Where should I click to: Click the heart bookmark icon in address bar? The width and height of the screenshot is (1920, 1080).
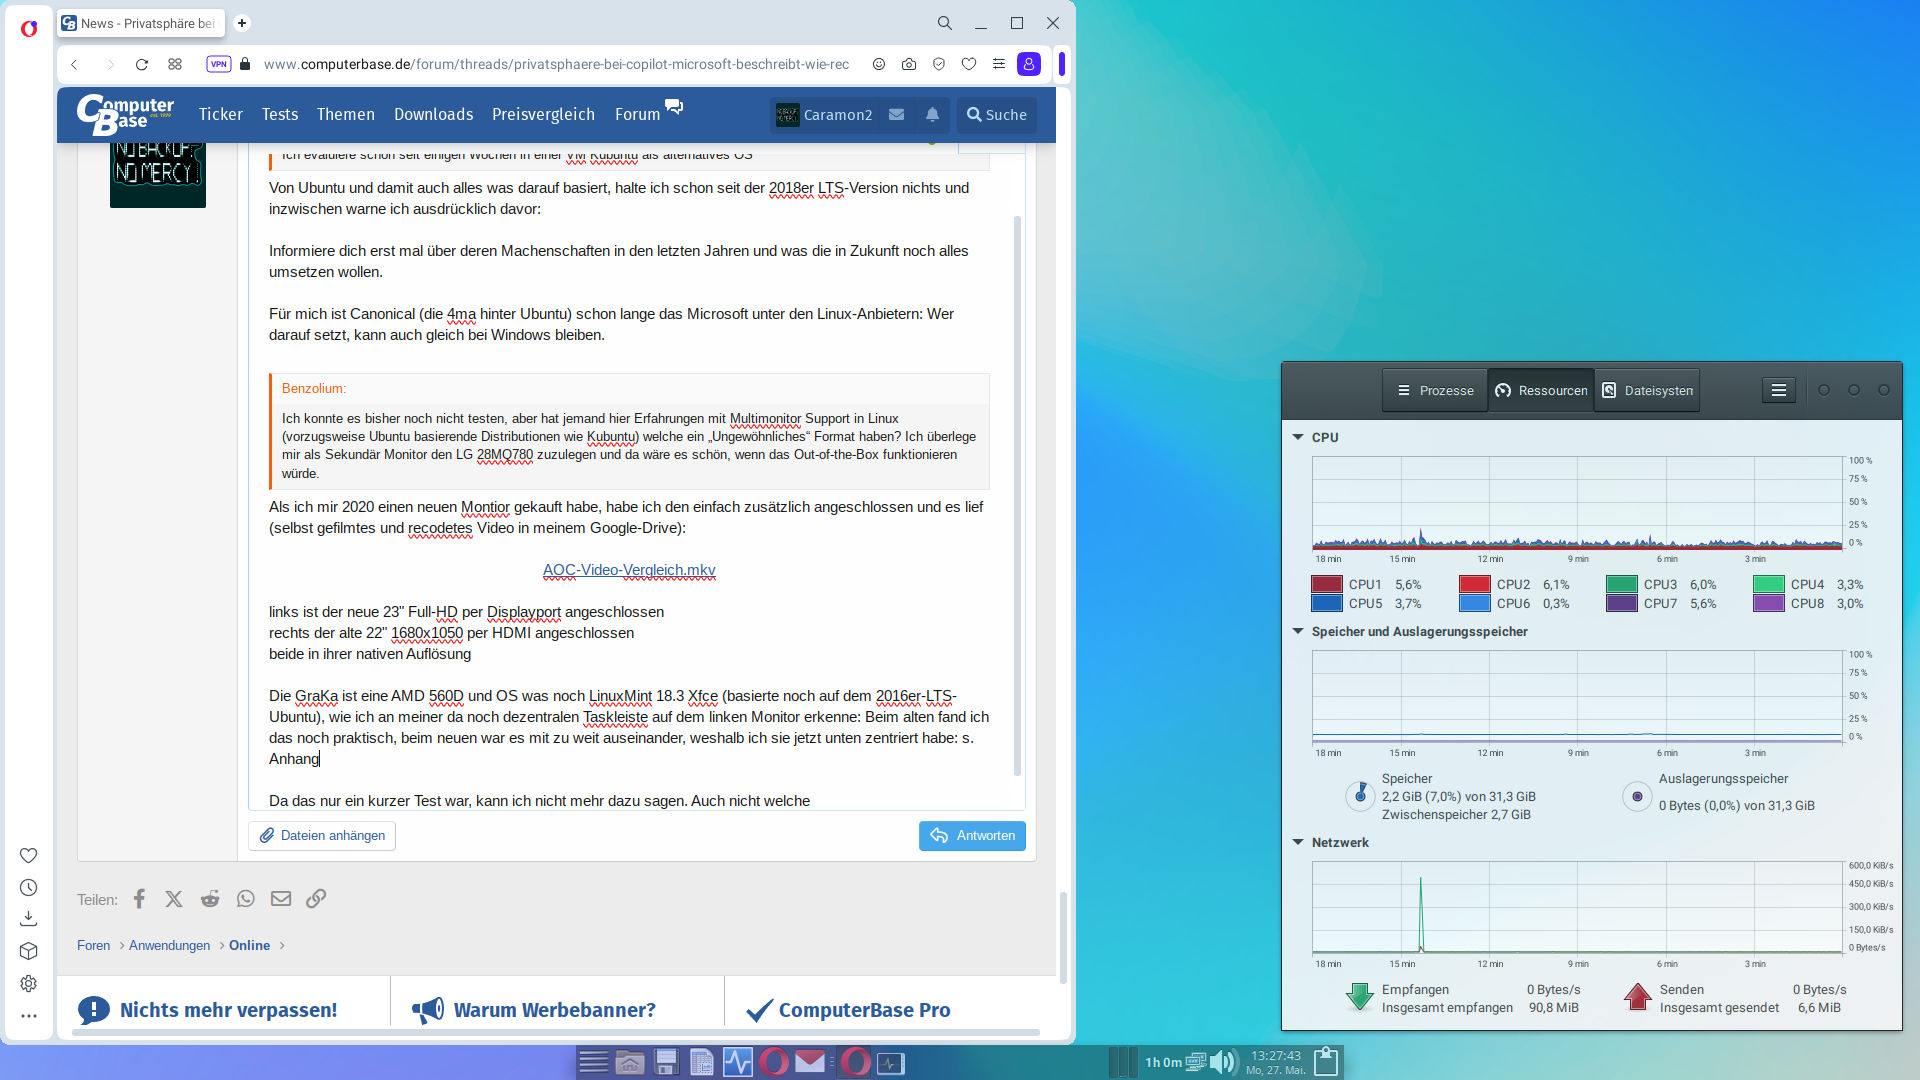tap(968, 64)
